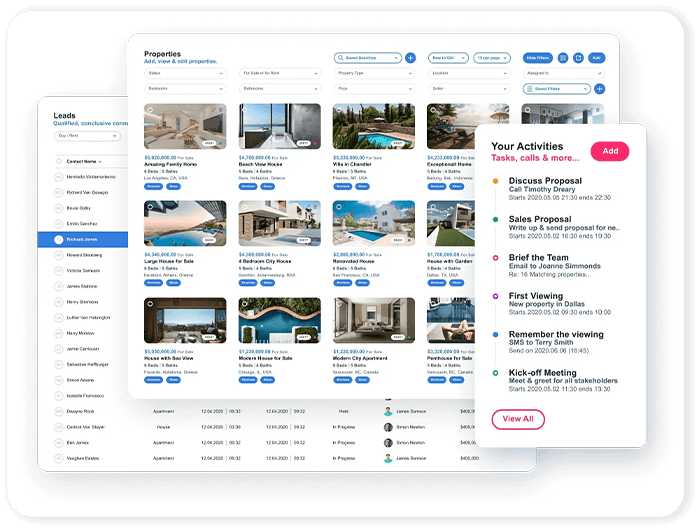This screenshot has height=530, width=700.
Task: Open the House with Sea View photo
Action: pyautogui.click(x=185, y=321)
